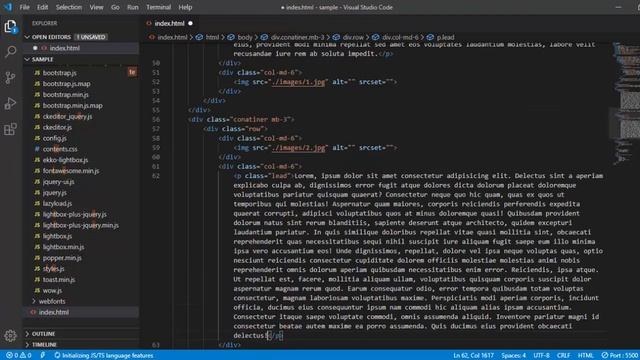Open fontawesome.min.js file

click(71, 171)
